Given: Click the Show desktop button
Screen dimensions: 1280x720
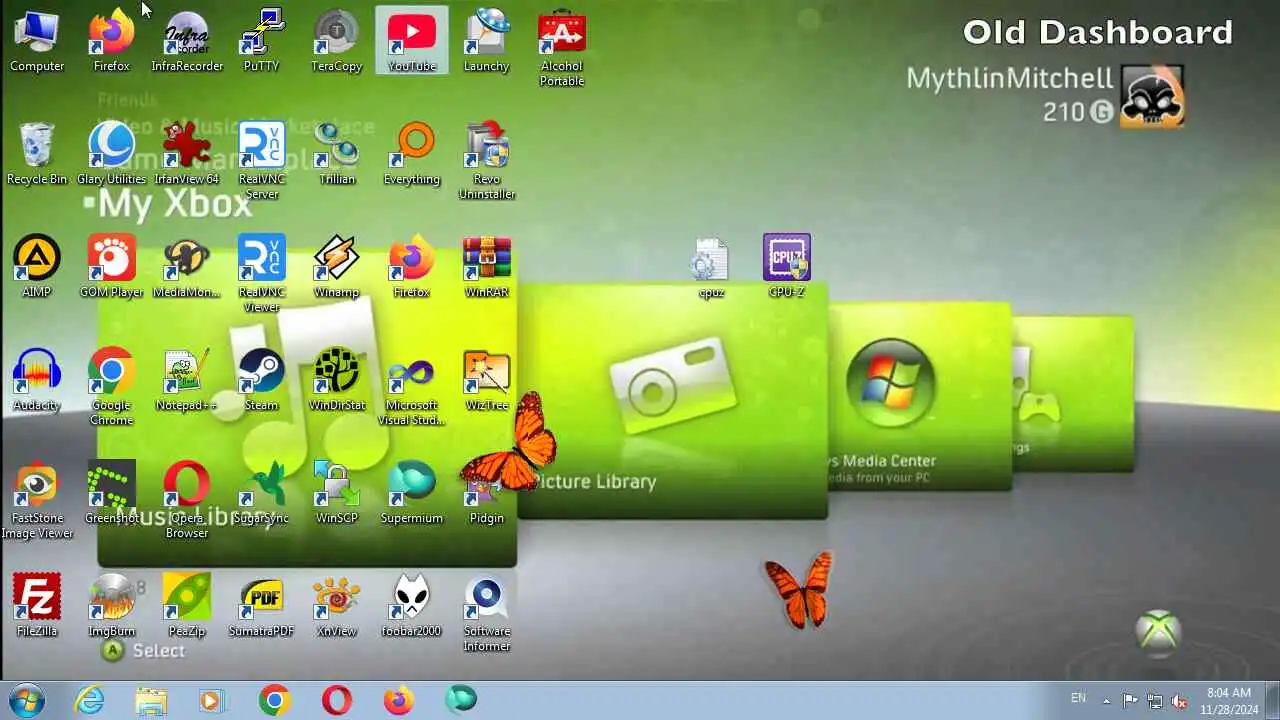Looking at the screenshot, I should (1271, 700).
